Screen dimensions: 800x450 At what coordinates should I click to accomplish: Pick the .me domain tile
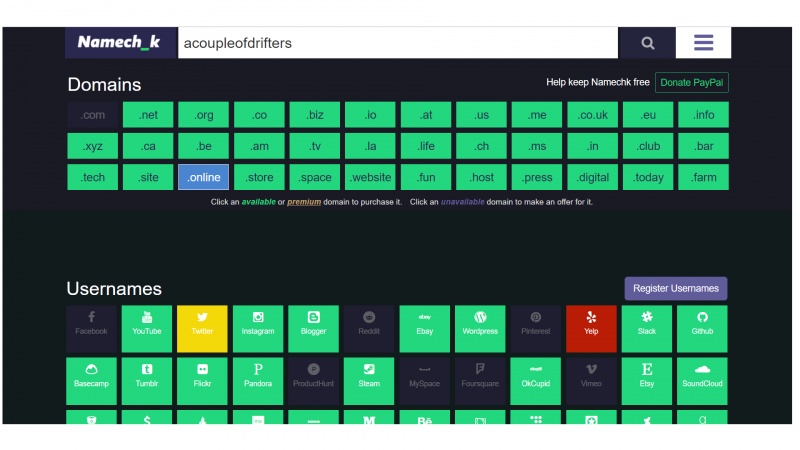tap(537, 115)
